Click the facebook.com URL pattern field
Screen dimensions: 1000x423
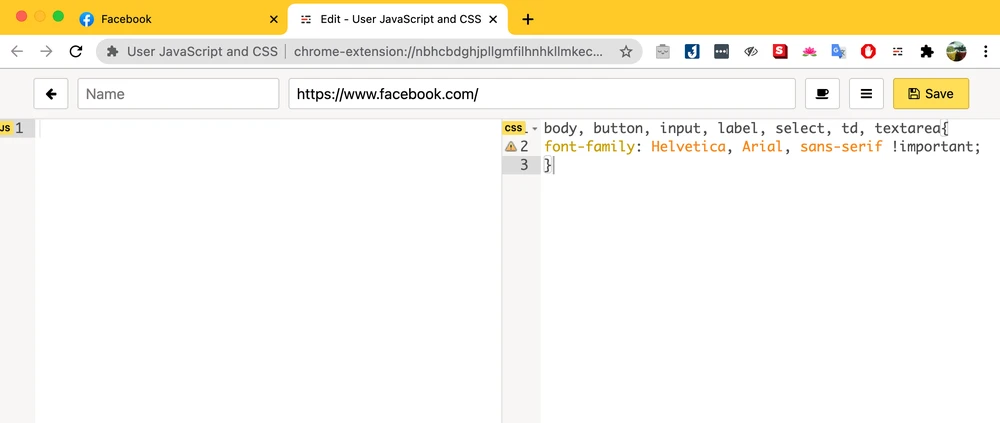pyautogui.click(x=542, y=94)
